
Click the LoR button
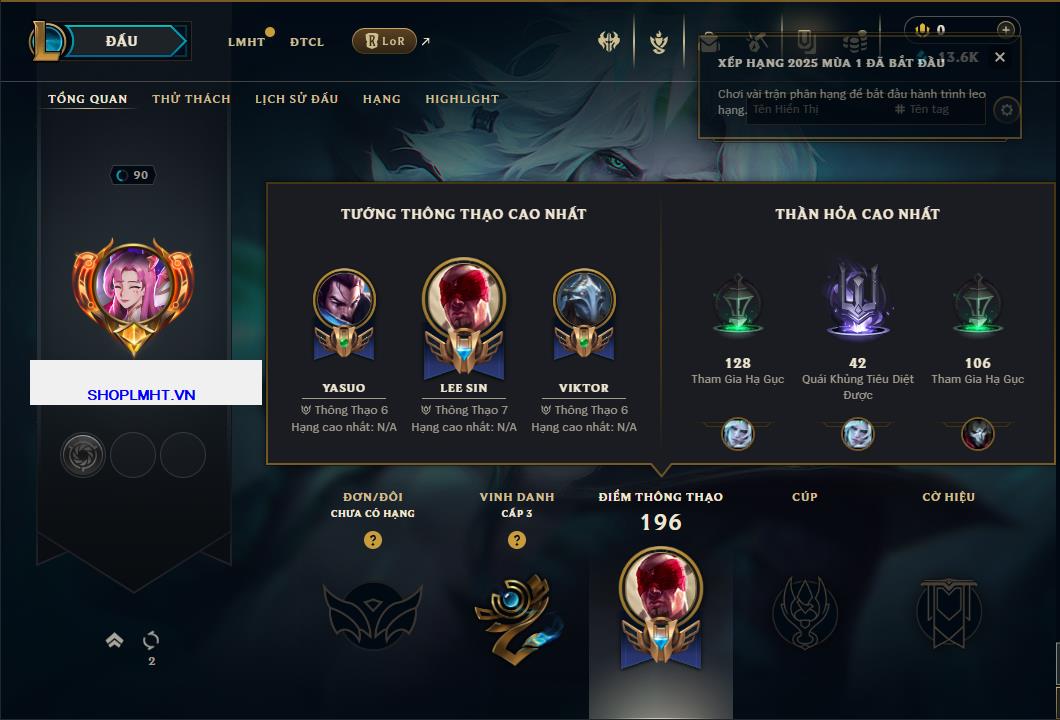(384, 41)
